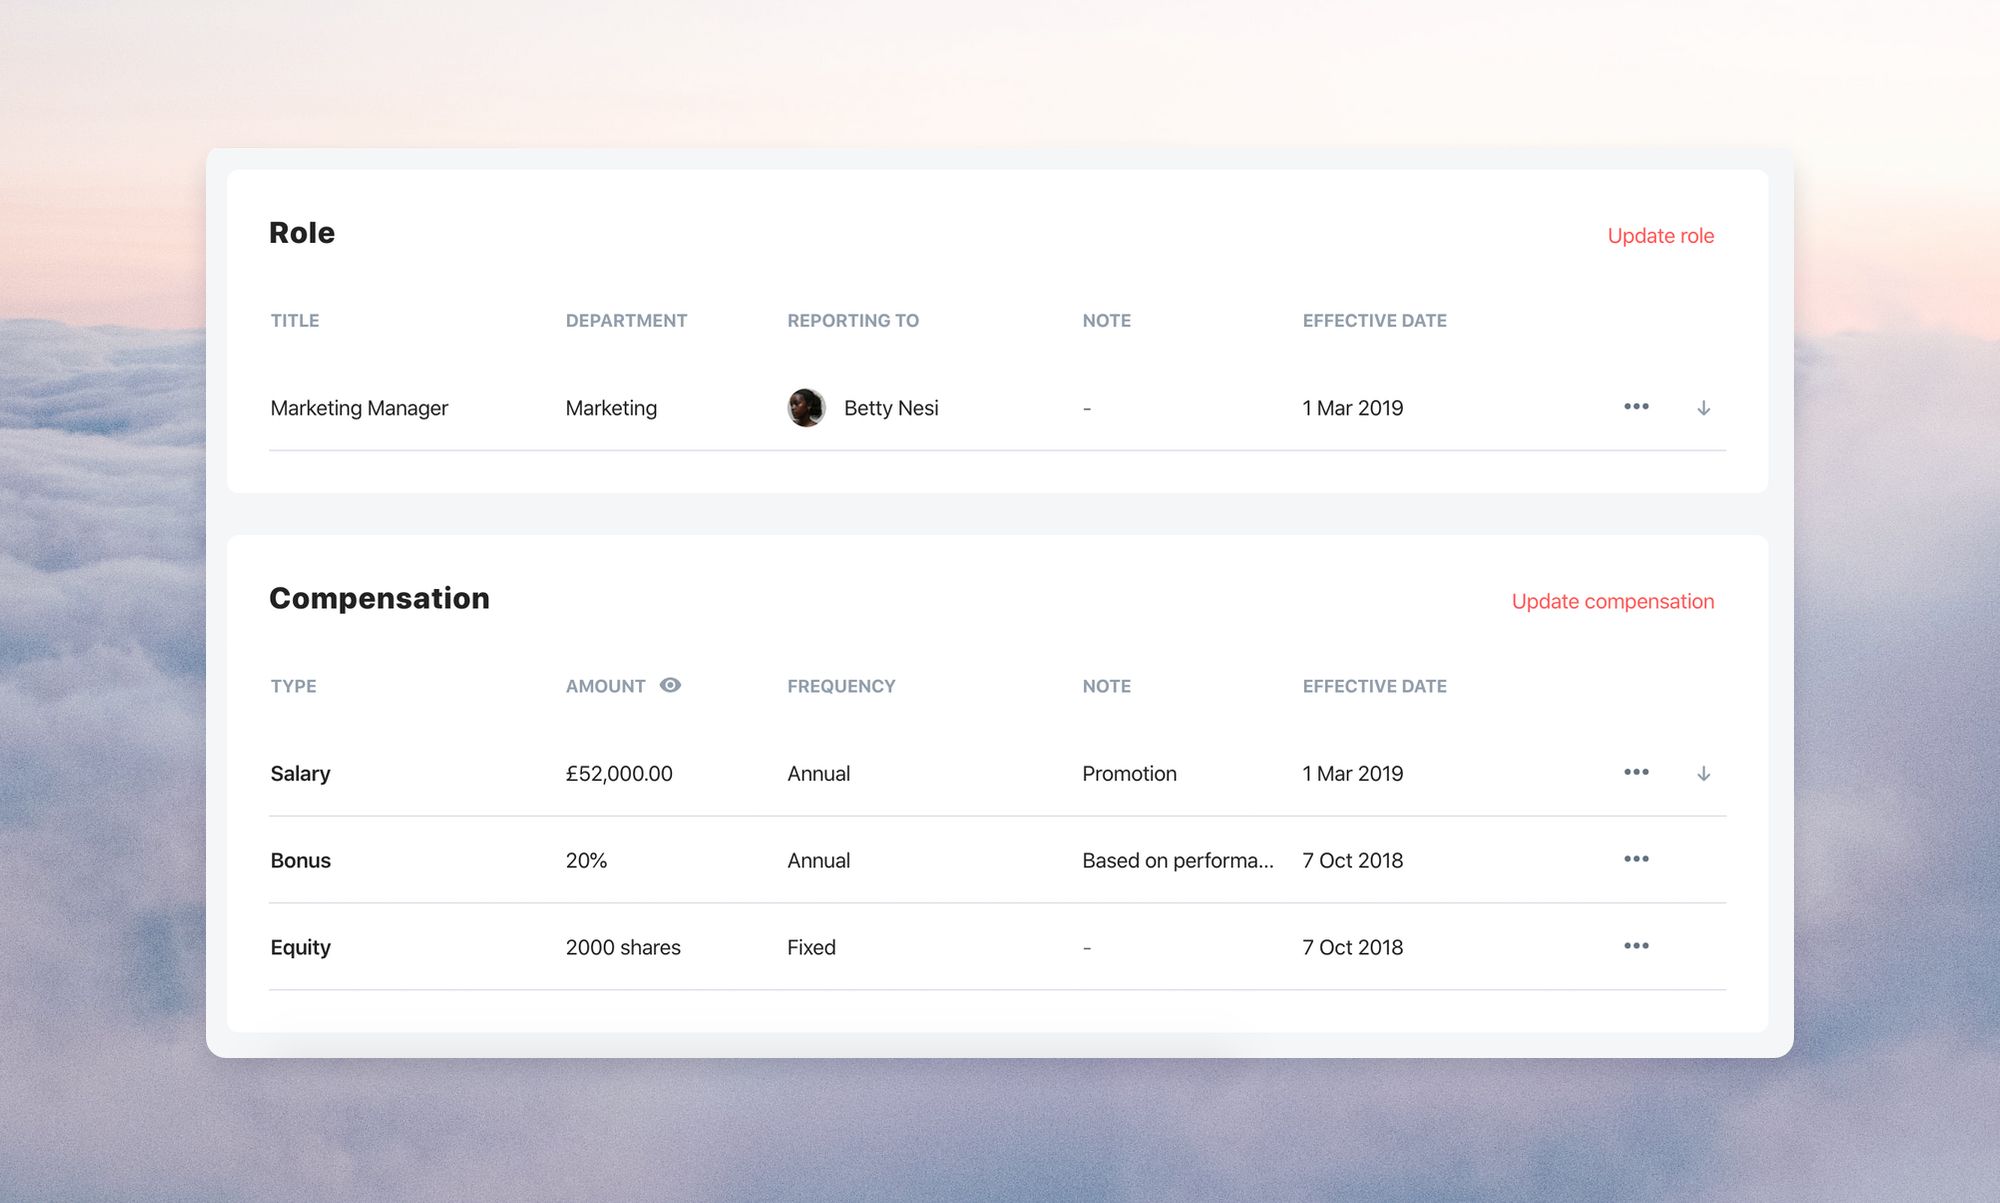Expand the role history down arrow
Image resolution: width=2000 pixels, height=1203 pixels.
pos(1703,408)
